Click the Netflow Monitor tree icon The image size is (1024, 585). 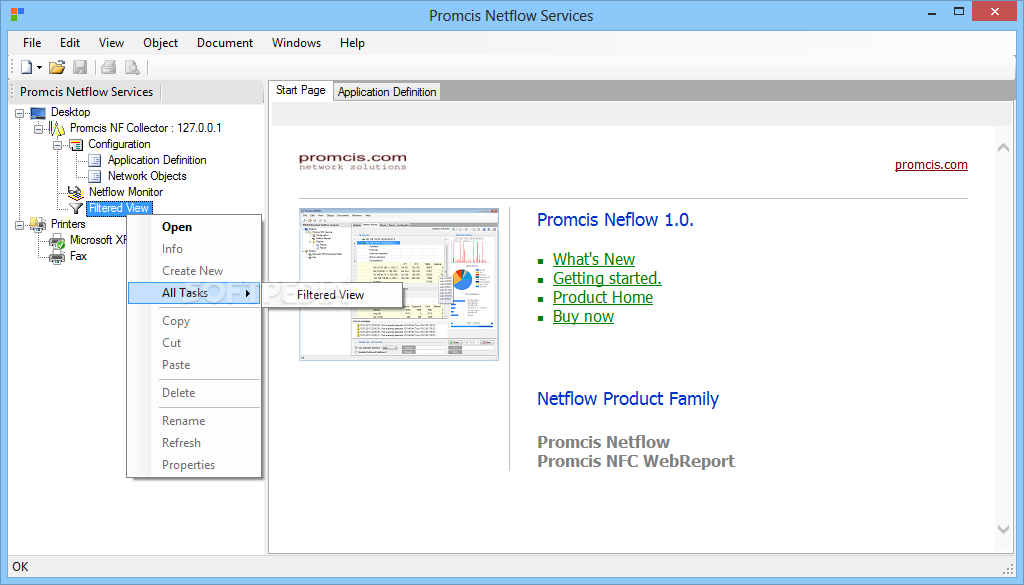76,192
